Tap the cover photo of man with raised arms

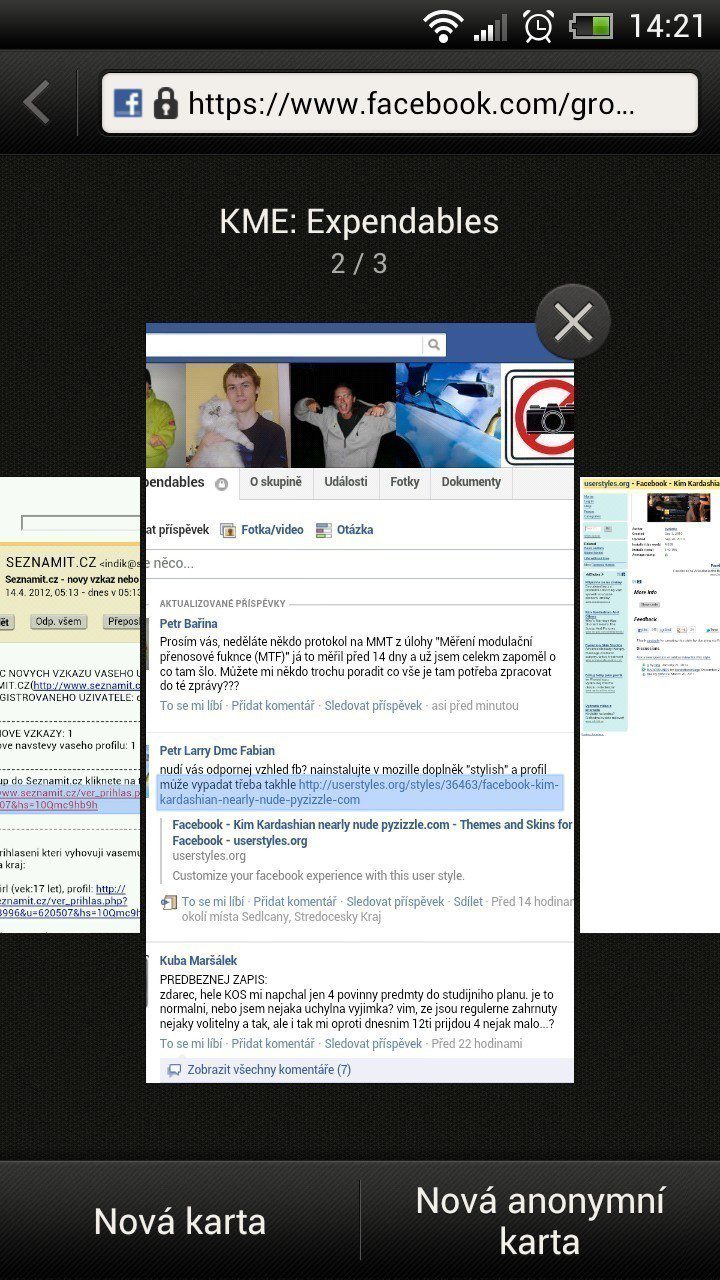pyautogui.click(x=343, y=415)
